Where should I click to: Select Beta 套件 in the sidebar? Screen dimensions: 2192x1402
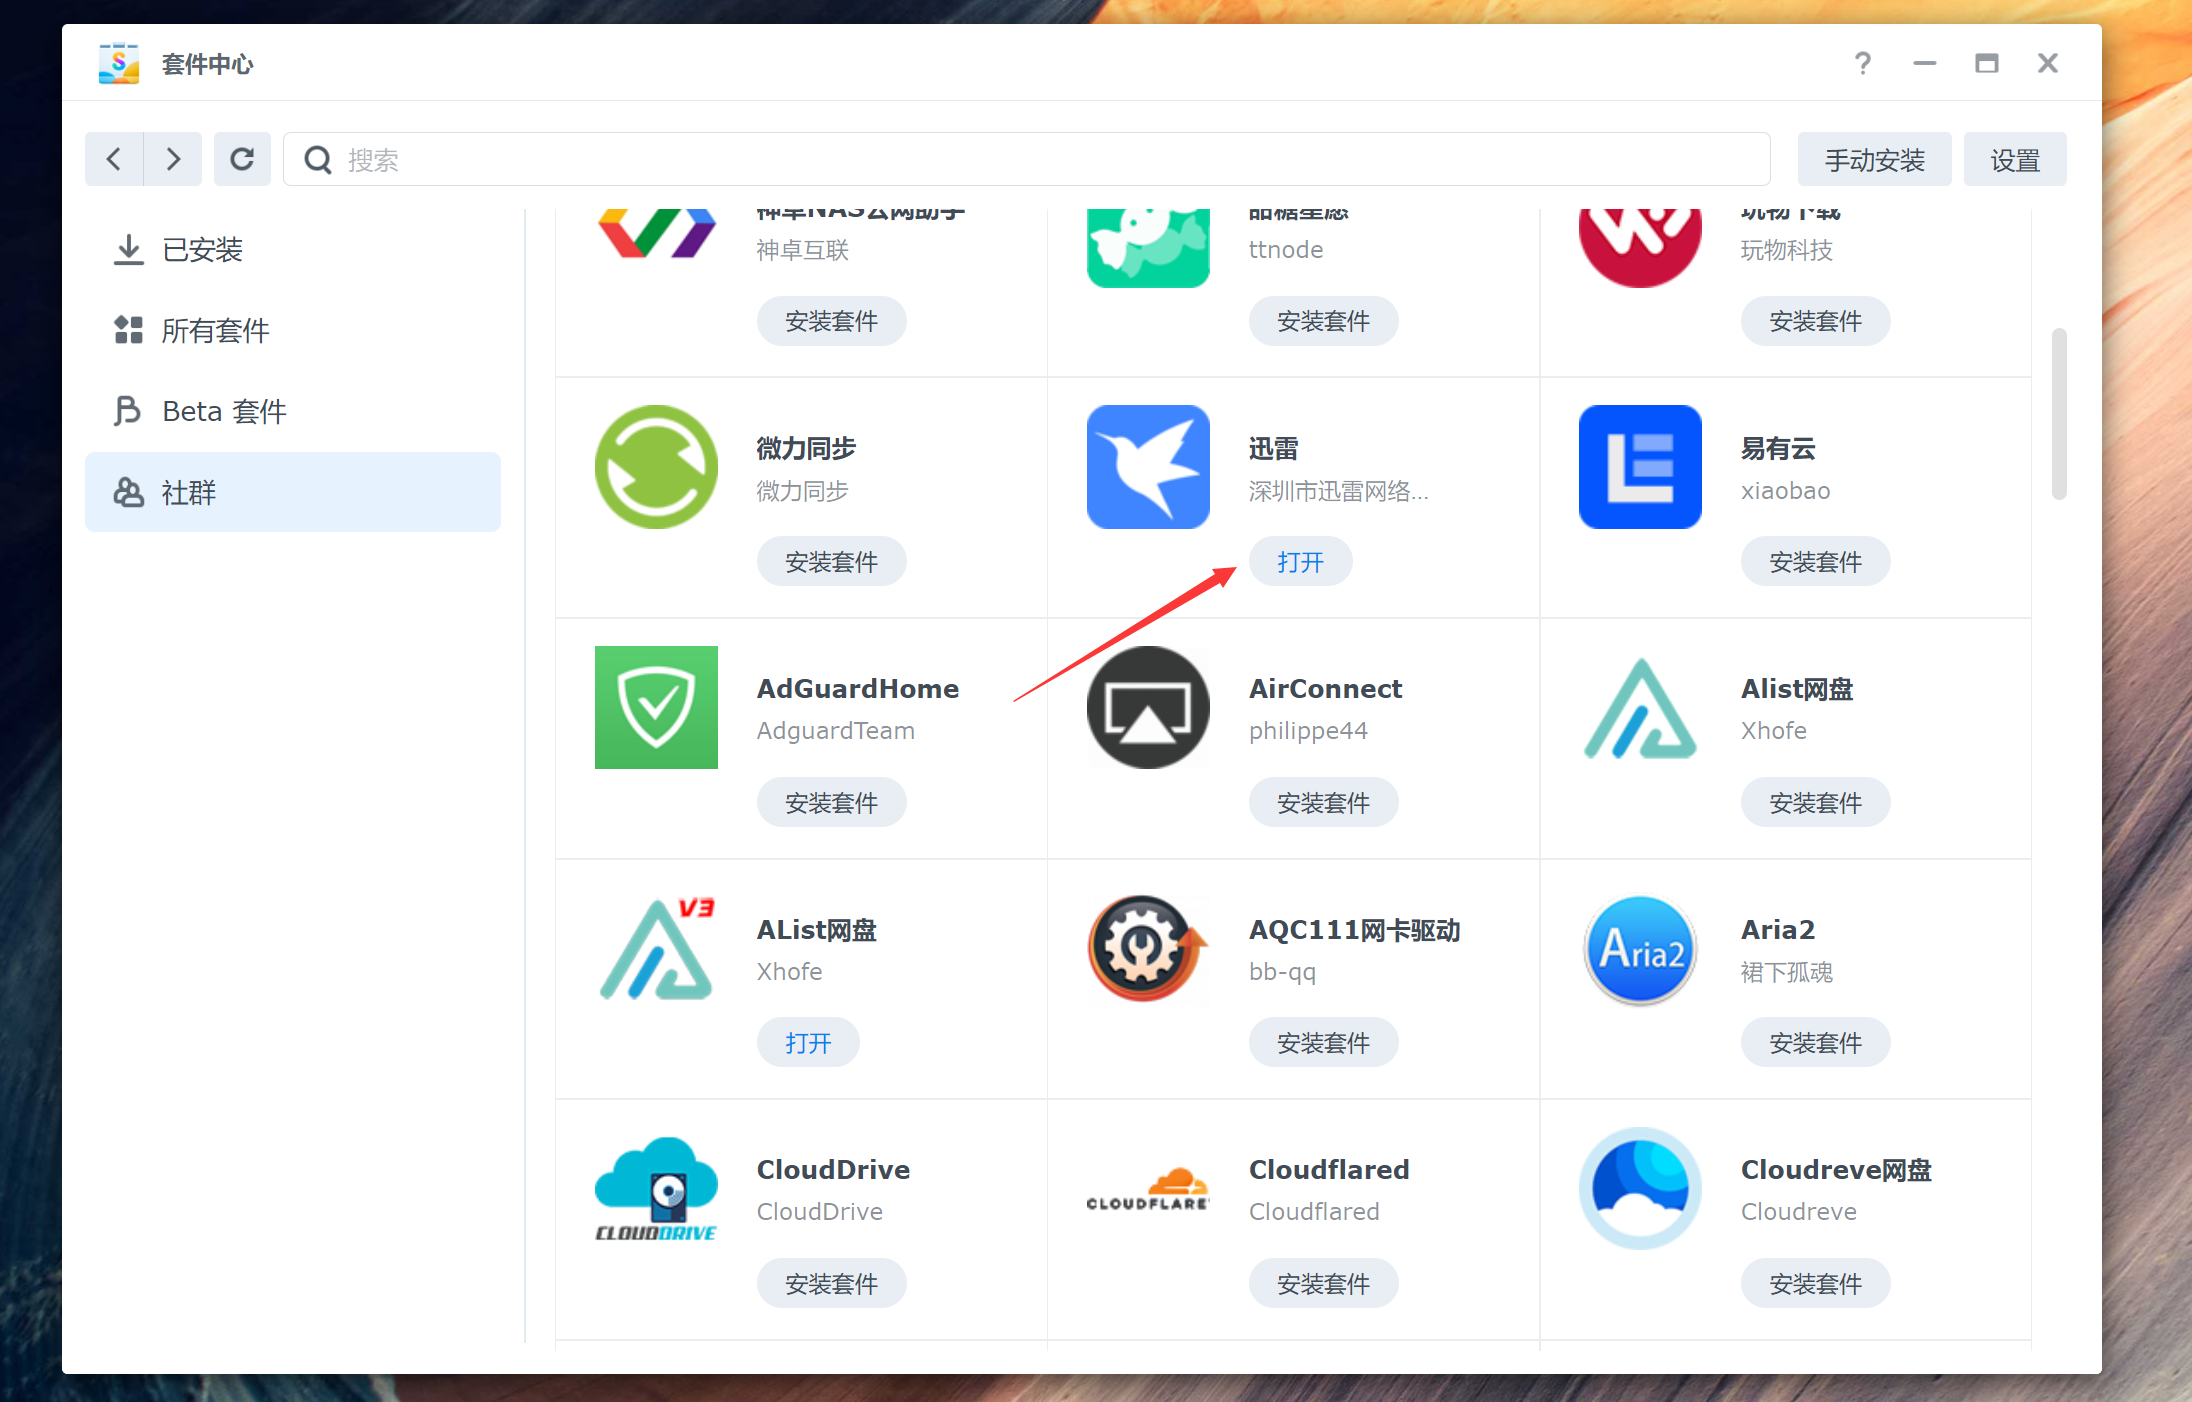pyautogui.click(x=292, y=411)
